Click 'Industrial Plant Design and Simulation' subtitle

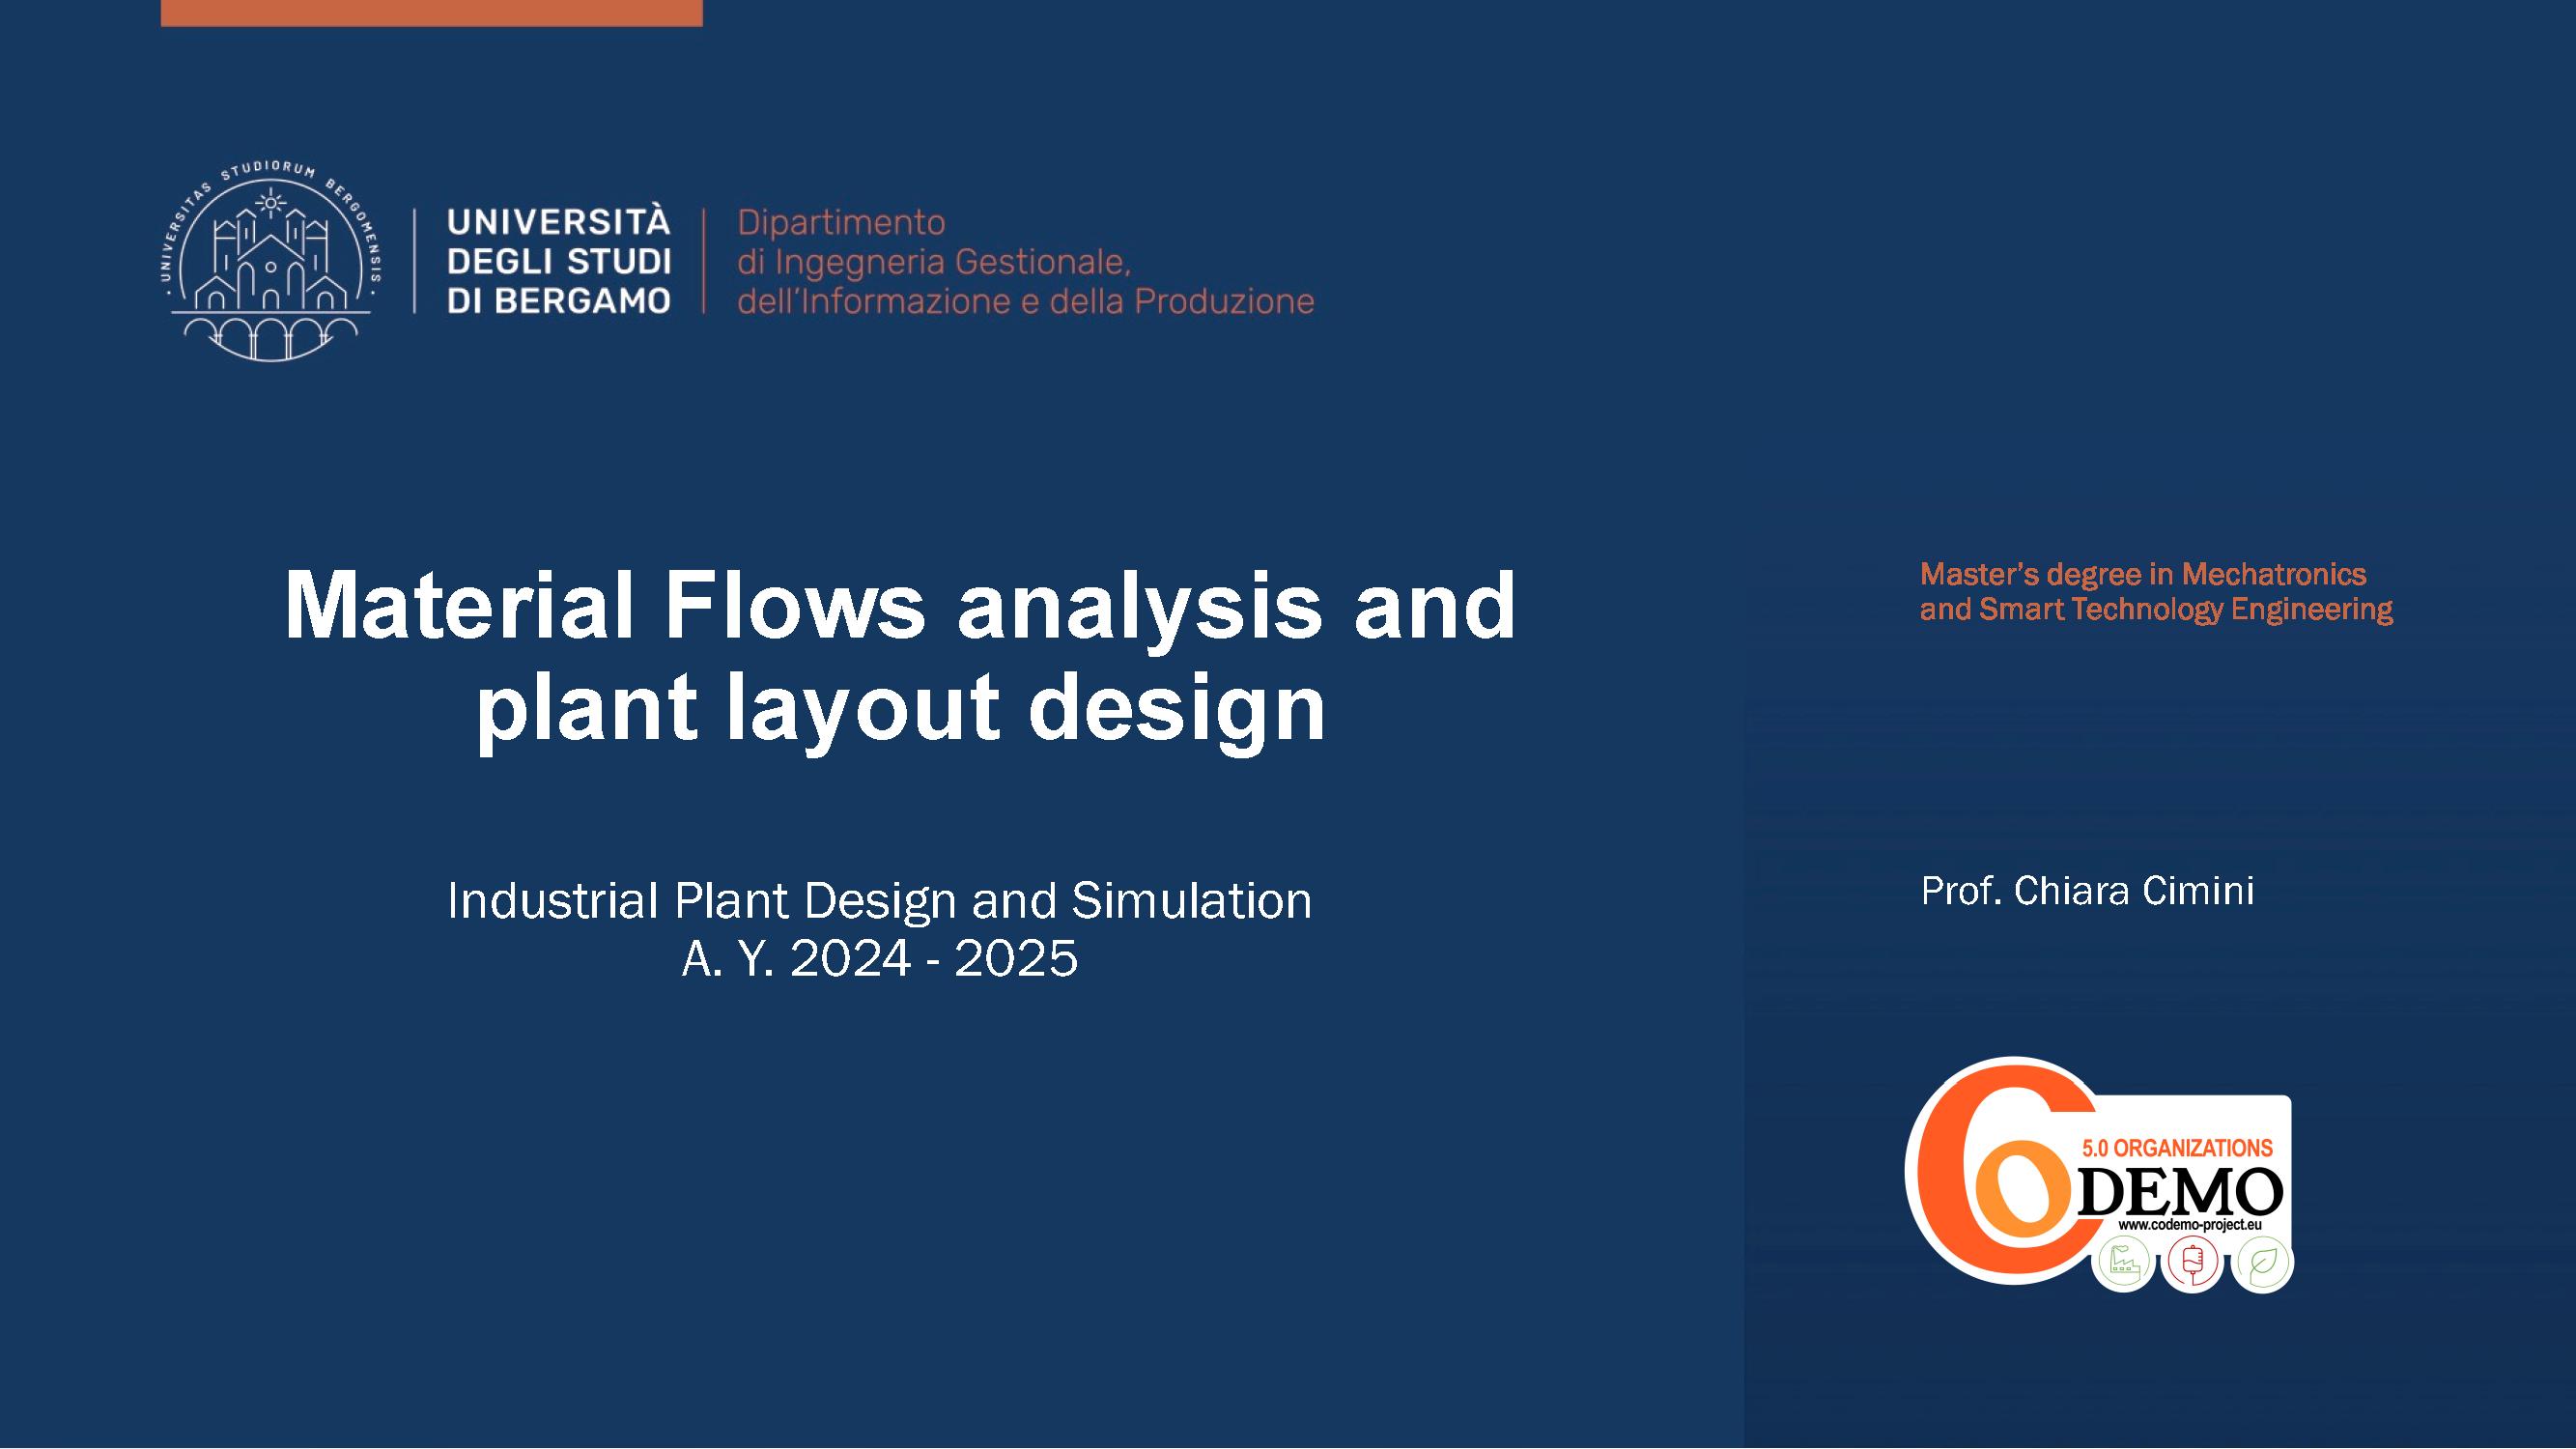click(879, 900)
